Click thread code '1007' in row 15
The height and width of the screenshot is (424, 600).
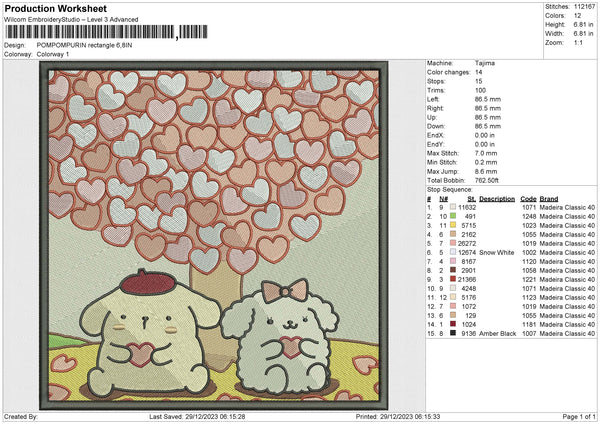pos(529,334)
